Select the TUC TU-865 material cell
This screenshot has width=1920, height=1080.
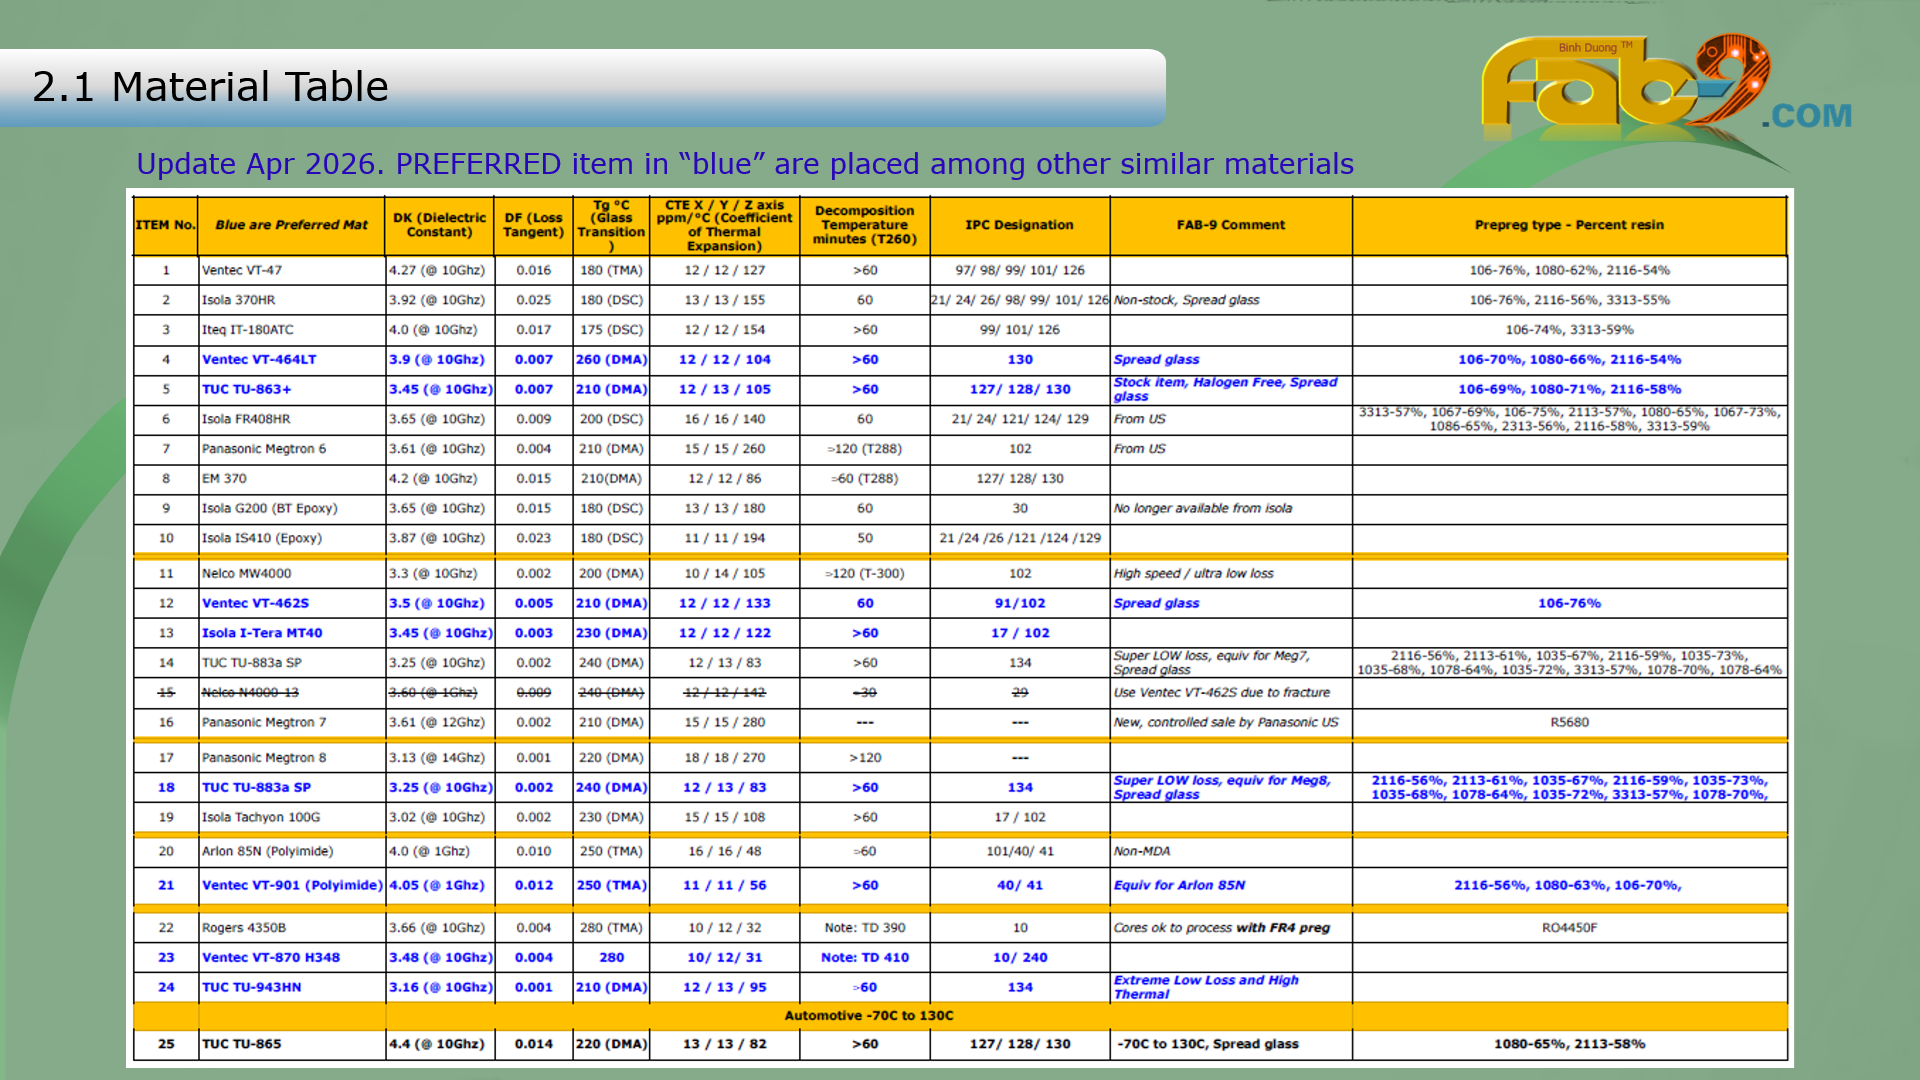point(242,1044)
